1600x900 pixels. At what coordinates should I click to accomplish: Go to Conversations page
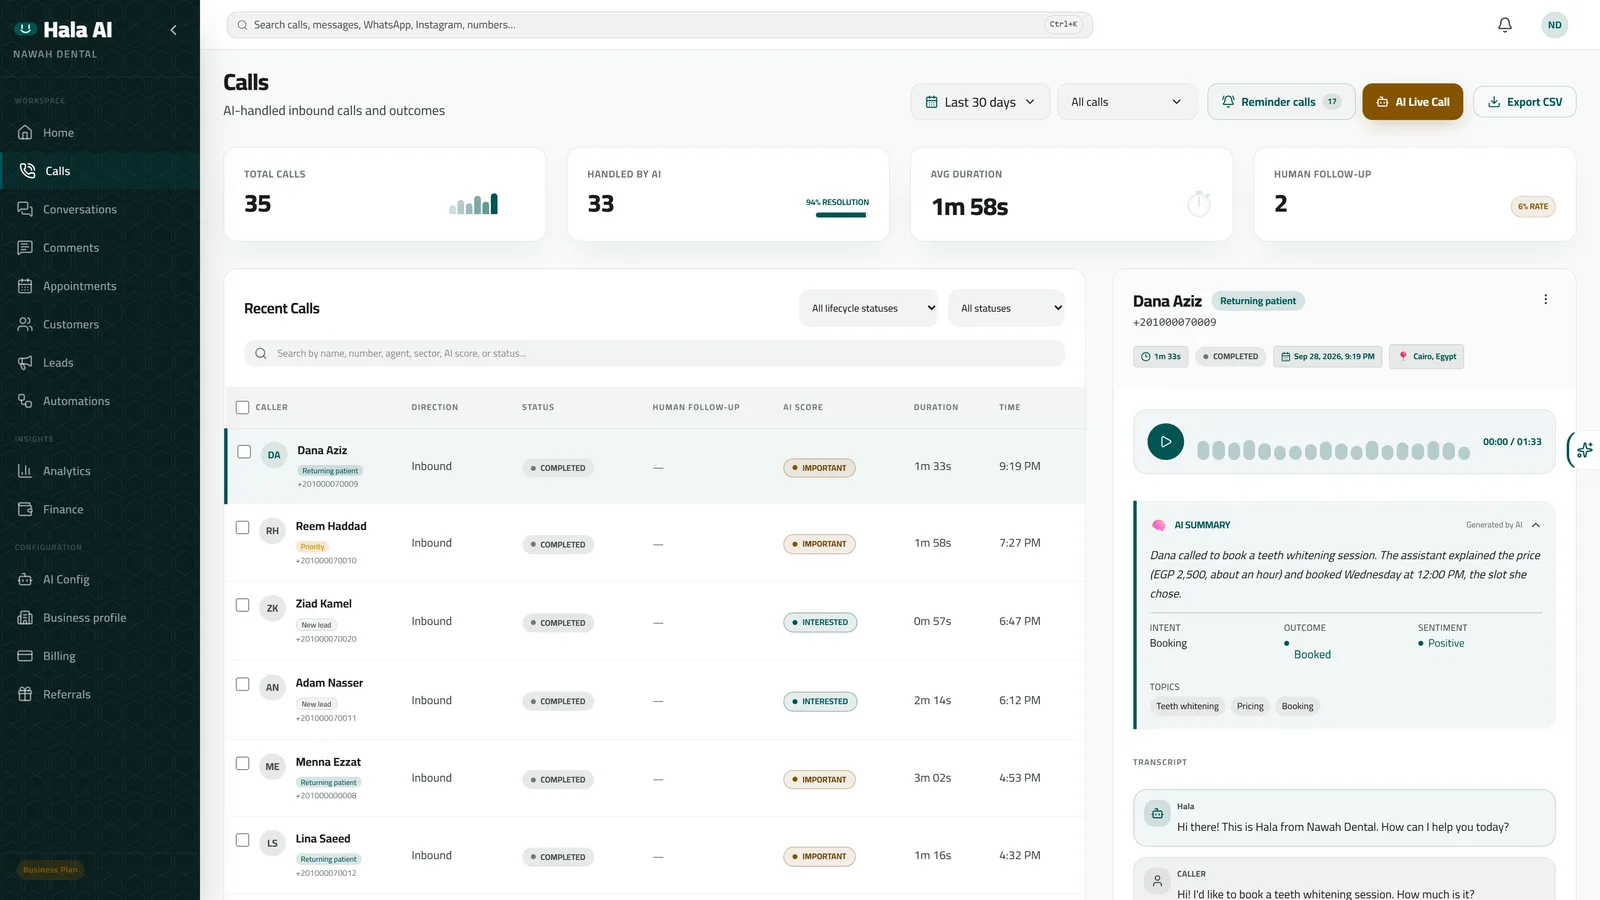(100, 210)
